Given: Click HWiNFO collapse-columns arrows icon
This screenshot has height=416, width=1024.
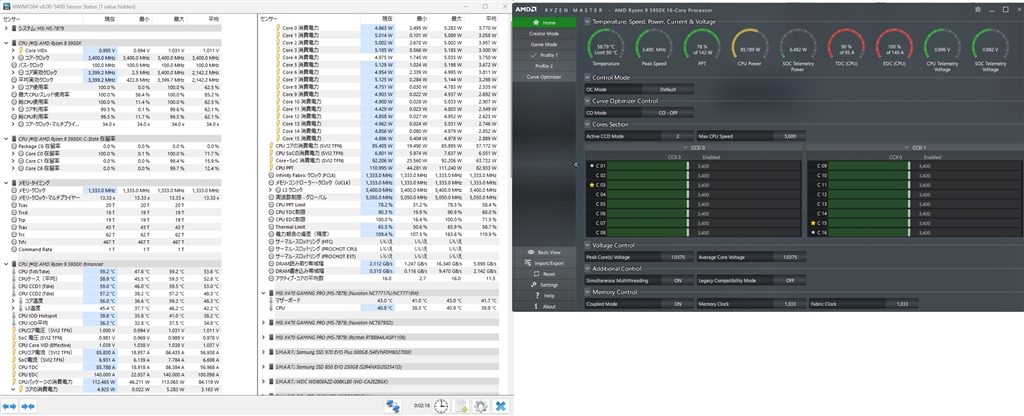Looking at the screenshot, I should click(27, 406).
